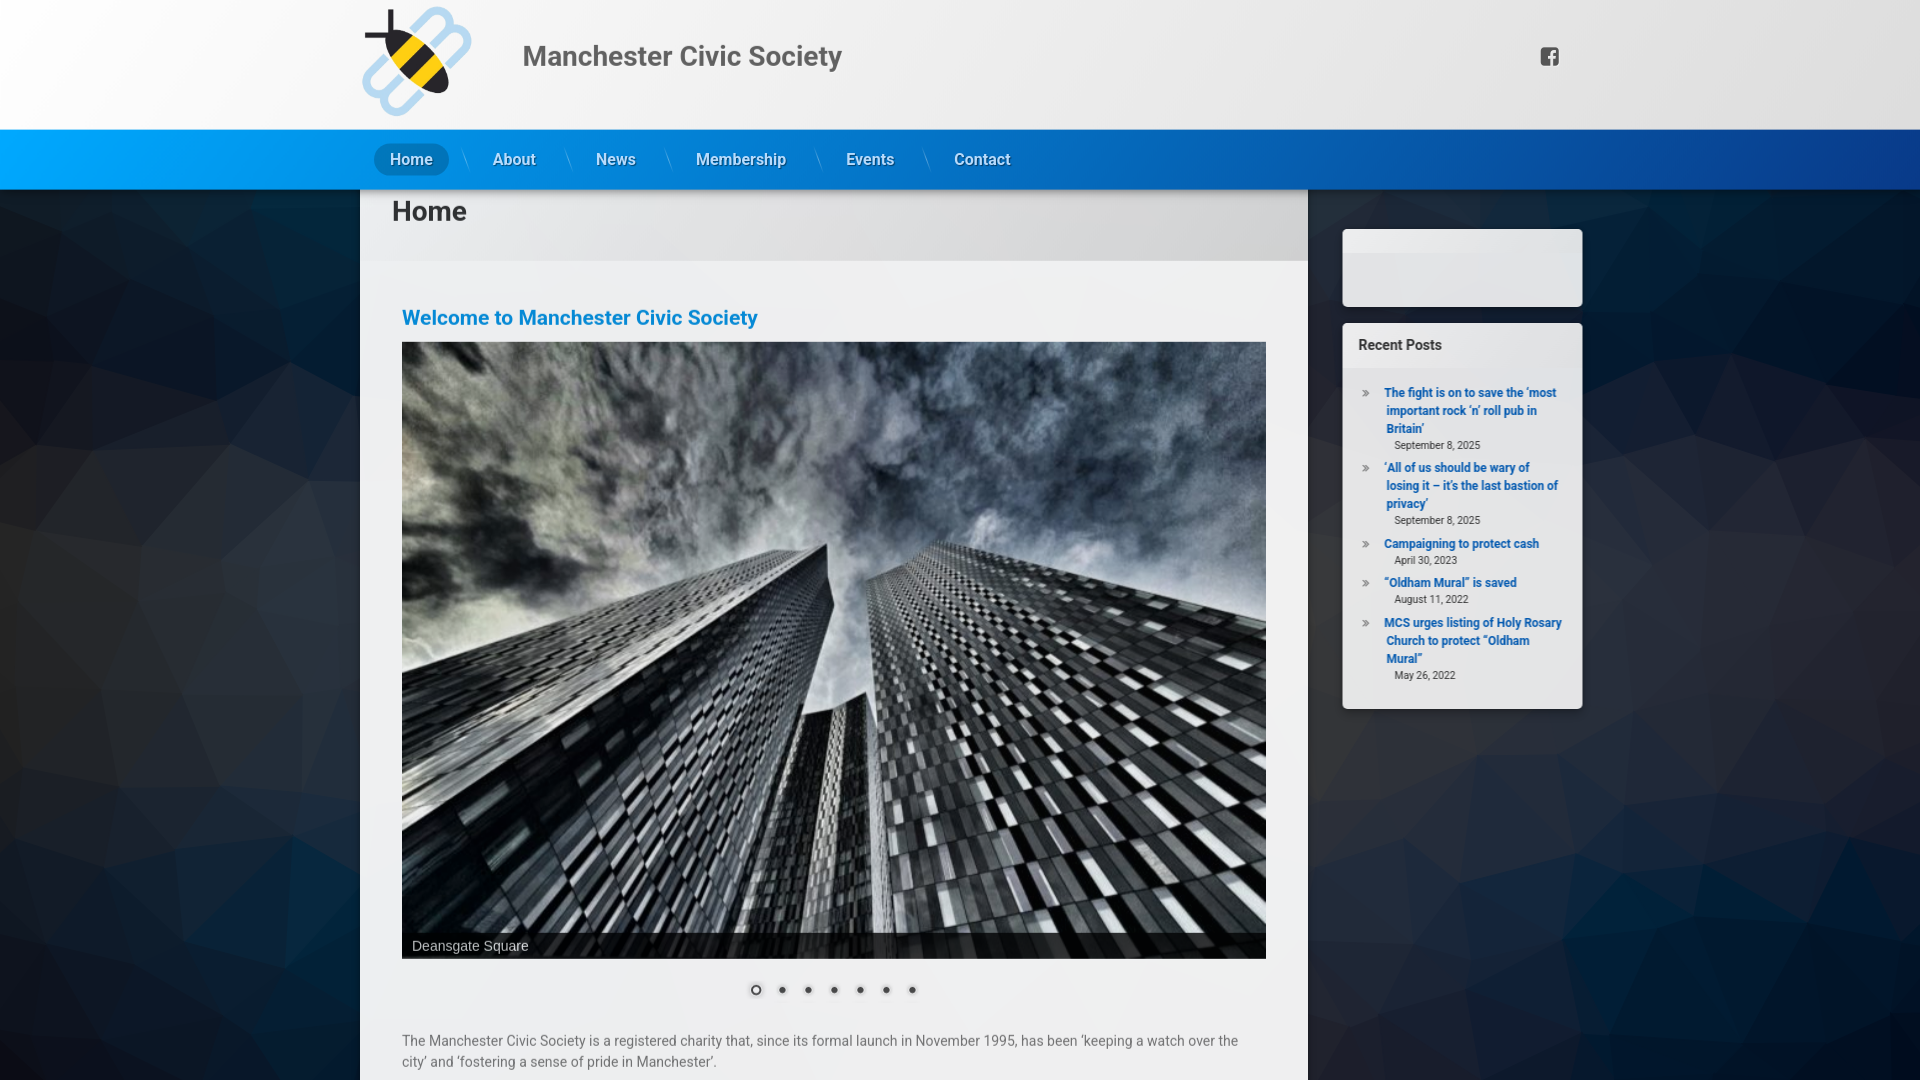
Task: Select the fifth slideshow dot
Action: click(860, 990)
